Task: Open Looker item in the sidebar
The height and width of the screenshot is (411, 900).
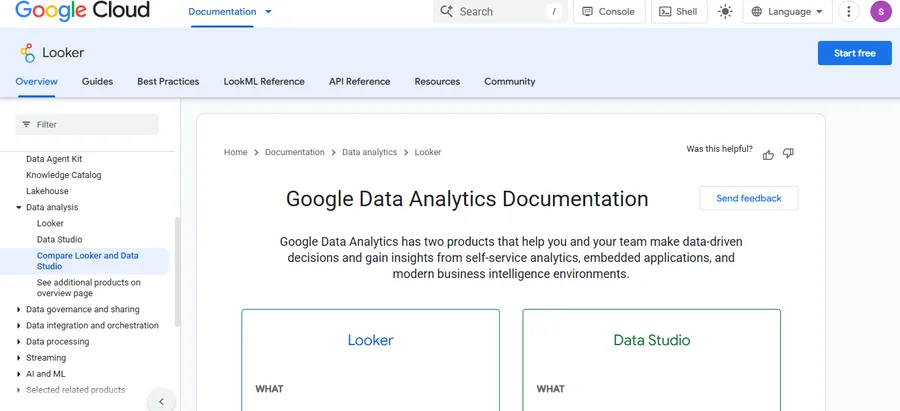Action: coord(50,223)
